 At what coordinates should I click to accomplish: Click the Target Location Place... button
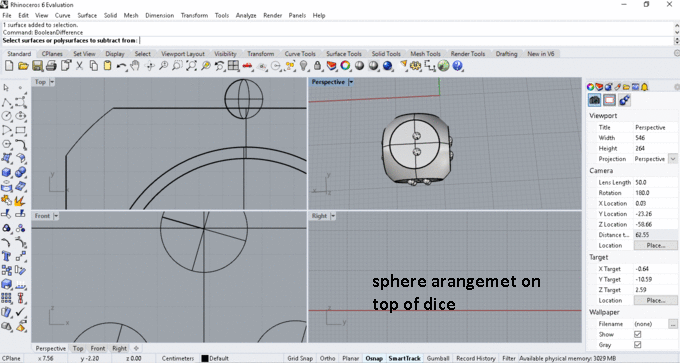pos(656,300)
